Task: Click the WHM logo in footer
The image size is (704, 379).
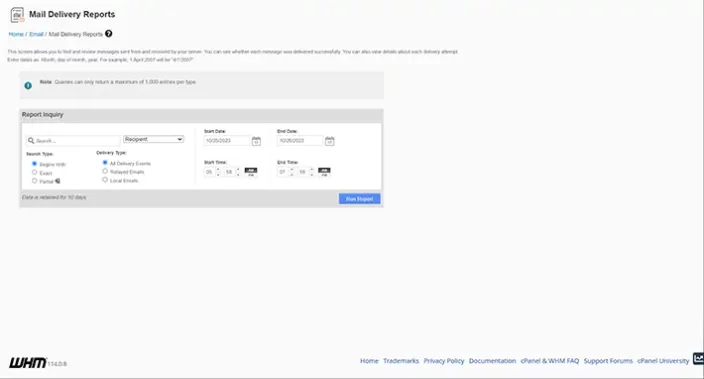Action: [28, 363]
